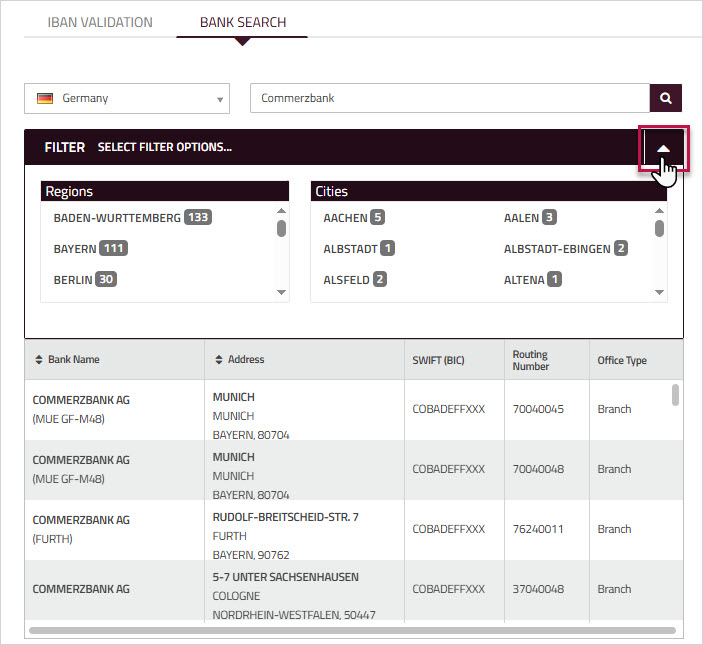Click the magnifier search button
This screenshot has height=645, width=703.
coord(665,98)
